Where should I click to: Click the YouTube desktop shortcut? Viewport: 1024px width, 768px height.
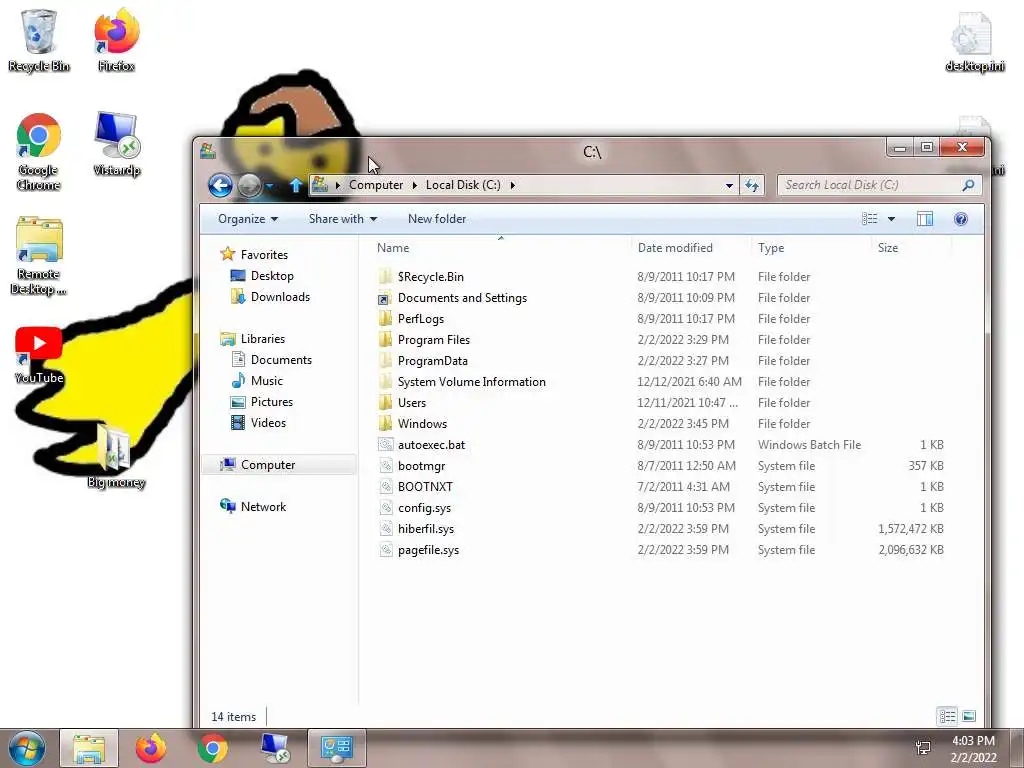(x=39, y=355)
